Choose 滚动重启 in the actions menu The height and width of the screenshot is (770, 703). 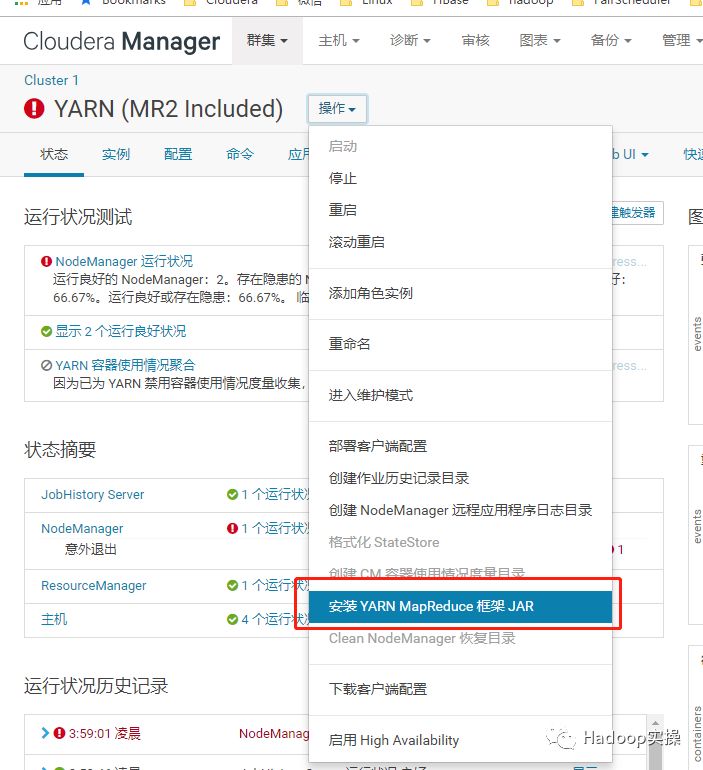460,242
